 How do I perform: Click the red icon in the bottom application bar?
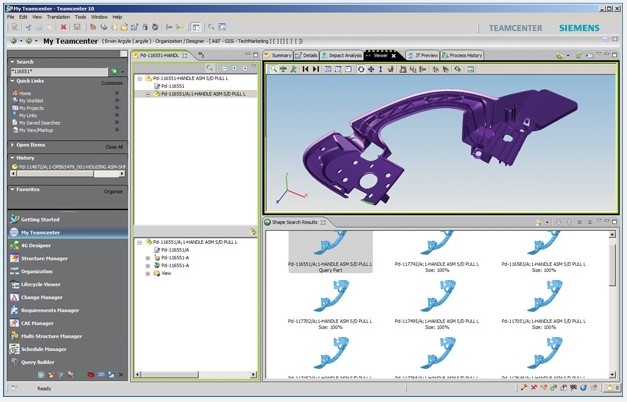91,375
